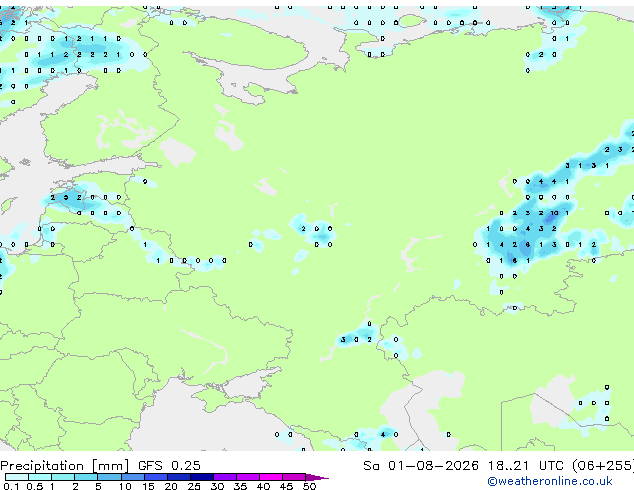The image size is (634, 490).
Task: Select the 35–40 mm legend color box
Action: pyautogui.click(x=248, y=477)
